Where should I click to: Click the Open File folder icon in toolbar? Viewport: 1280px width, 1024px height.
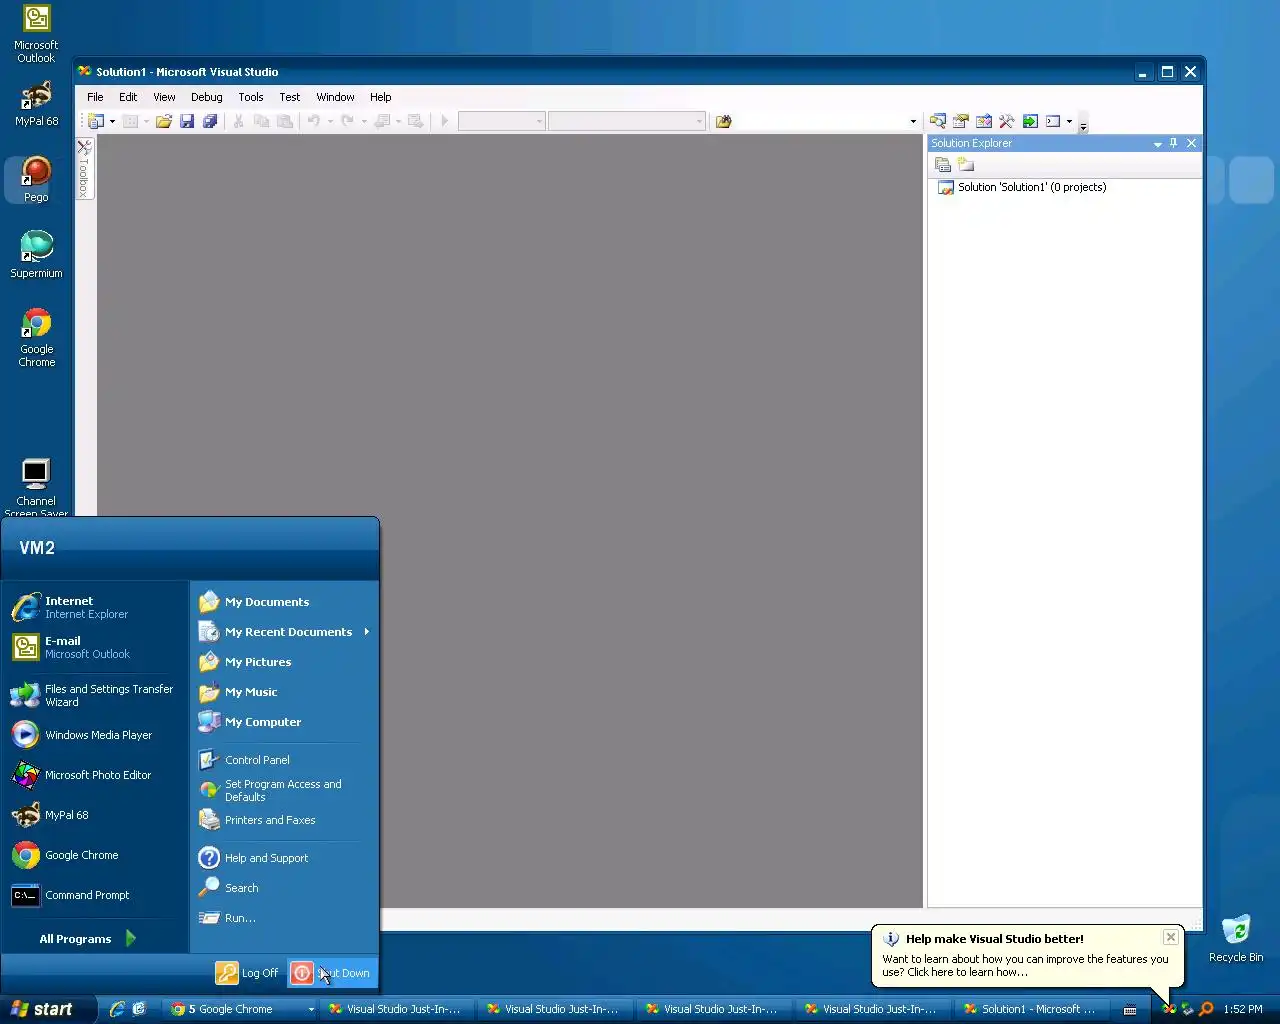[x=163, y=121]
